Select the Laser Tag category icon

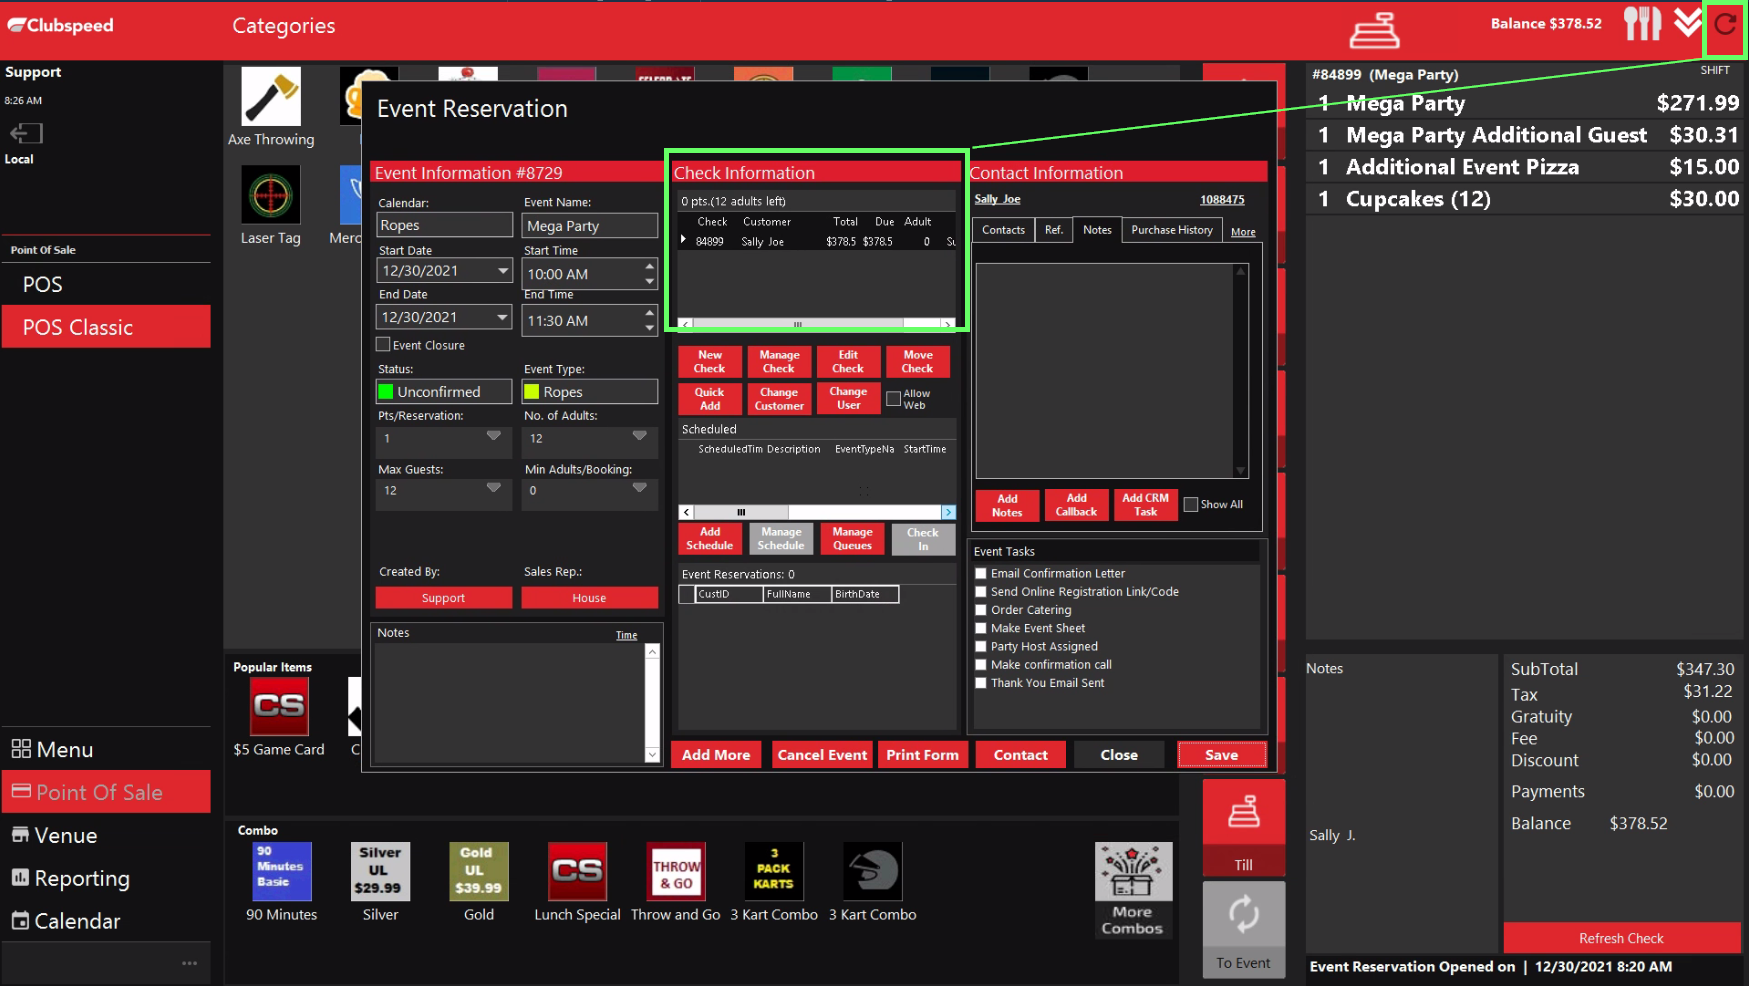(270, 195)
